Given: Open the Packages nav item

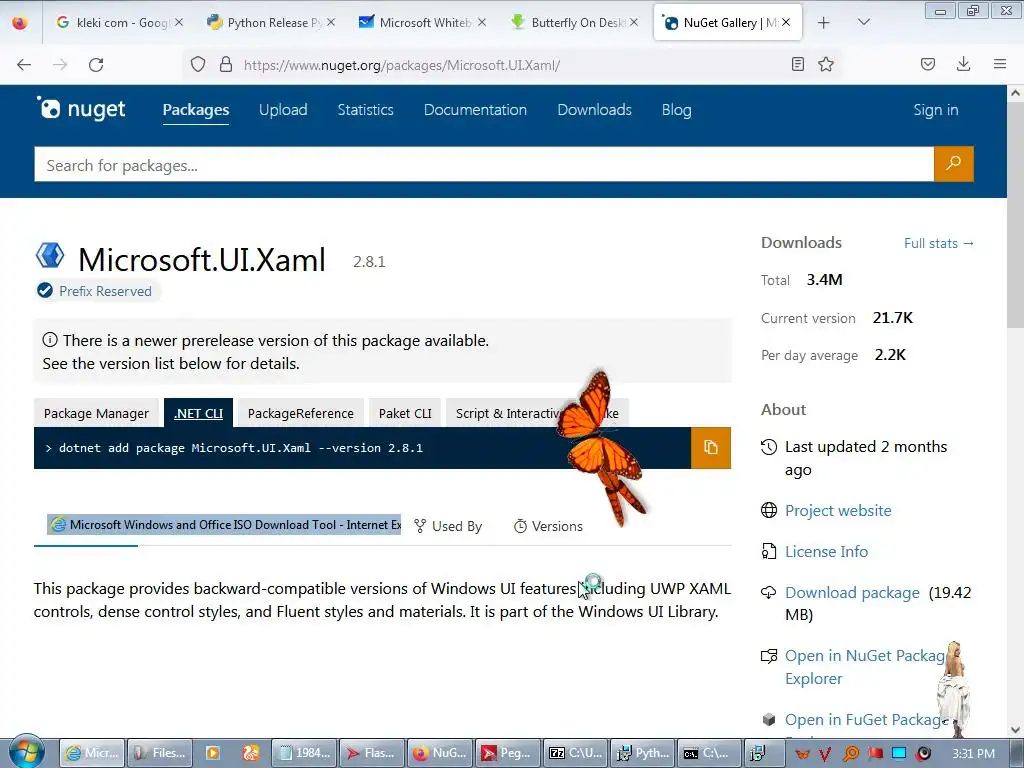Looking at the screenshot, I should 196,110.
